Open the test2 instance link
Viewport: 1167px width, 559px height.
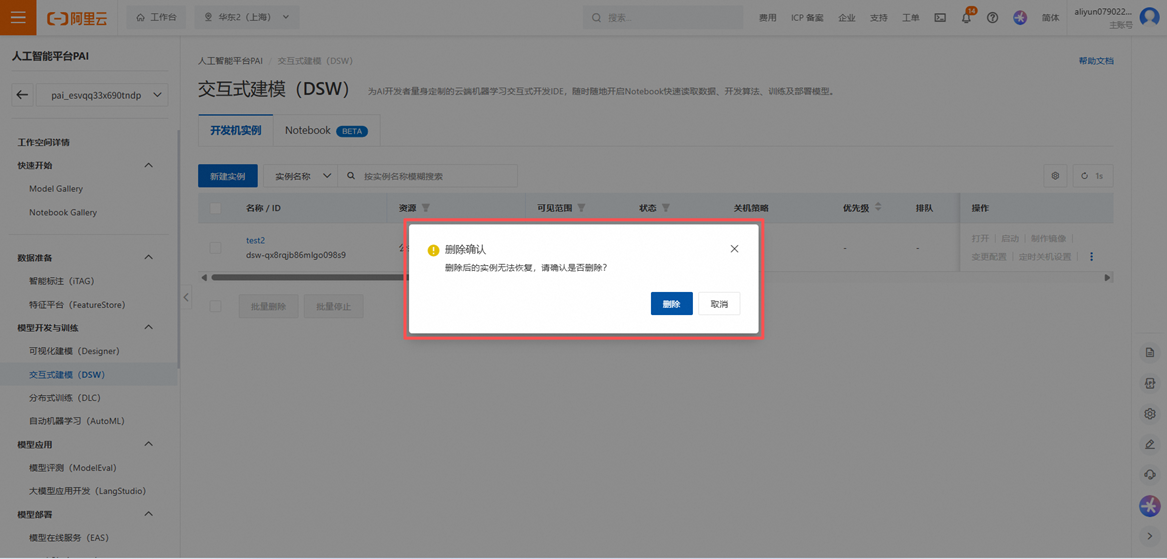[255, 240]
